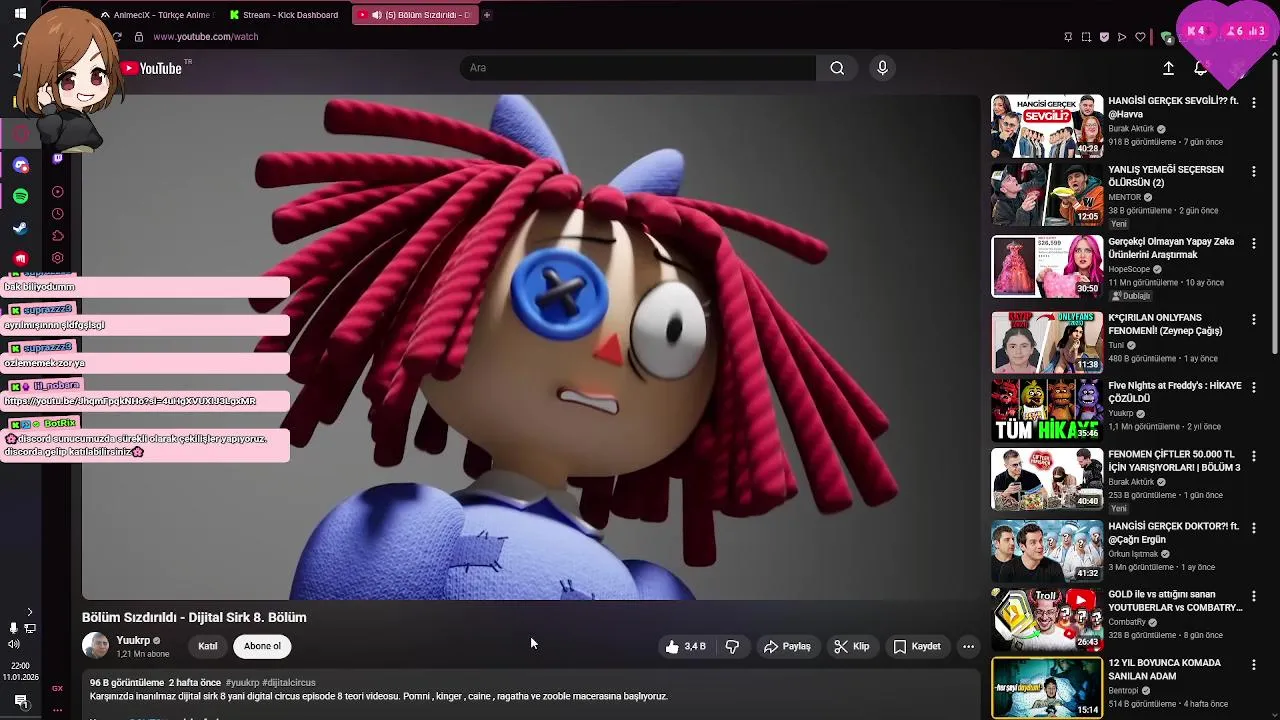The image size is (1280, 720).
Task: Reload the page using the refresh icon
Action: click(116, 37)
